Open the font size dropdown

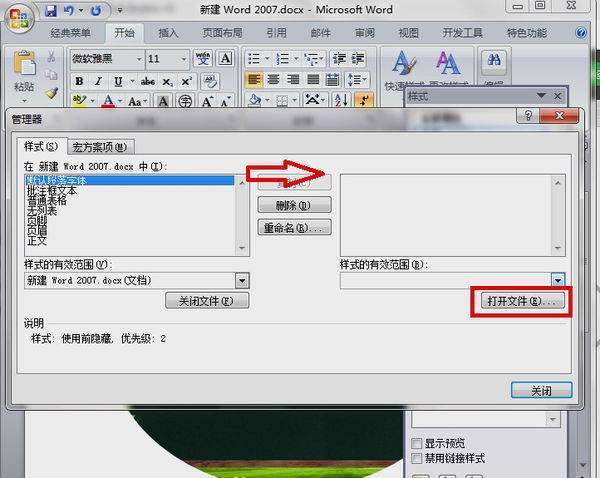pos(184,59)
